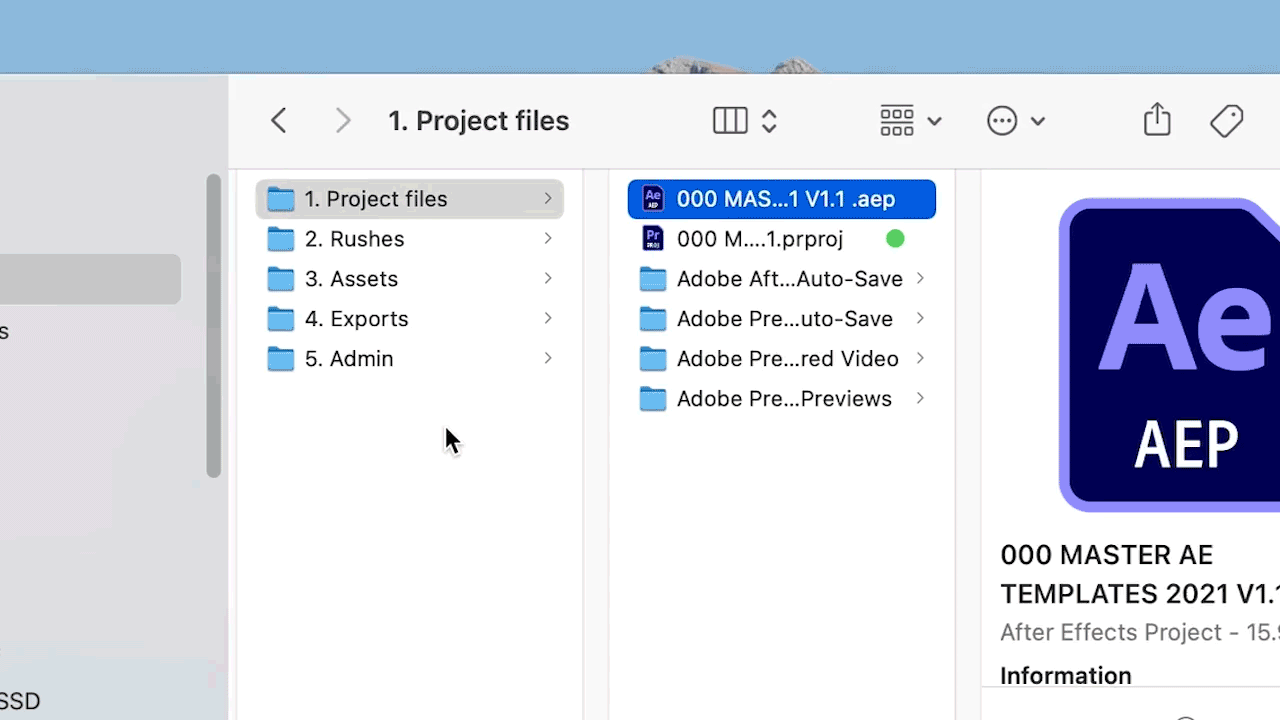The image size is (1280, 720).
Task: Expand chevron of Adobe Aft...Auto-Save
Action: pos(920,278)
